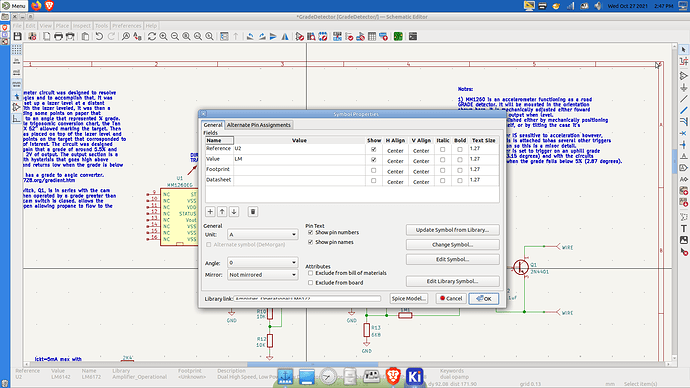Screen dimensions: 690x388
Task: Click the Spice Model button
Action: pyautogui.click(x=409, y=298)
